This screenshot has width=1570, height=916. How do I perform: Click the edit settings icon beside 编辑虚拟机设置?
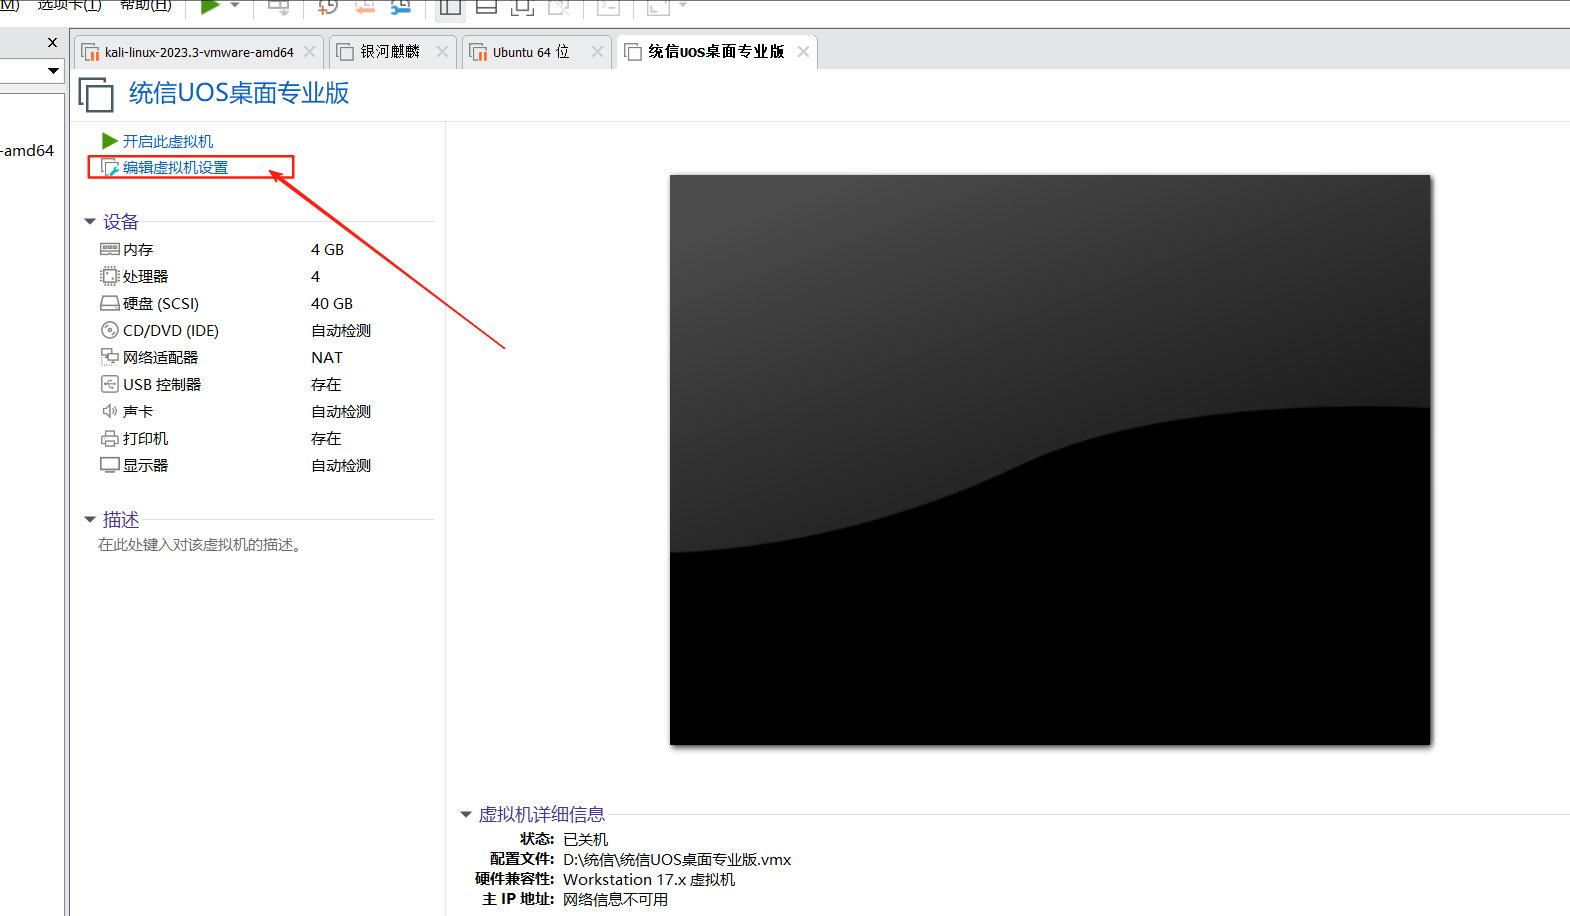pyautogui.click(x=110, y=168)
